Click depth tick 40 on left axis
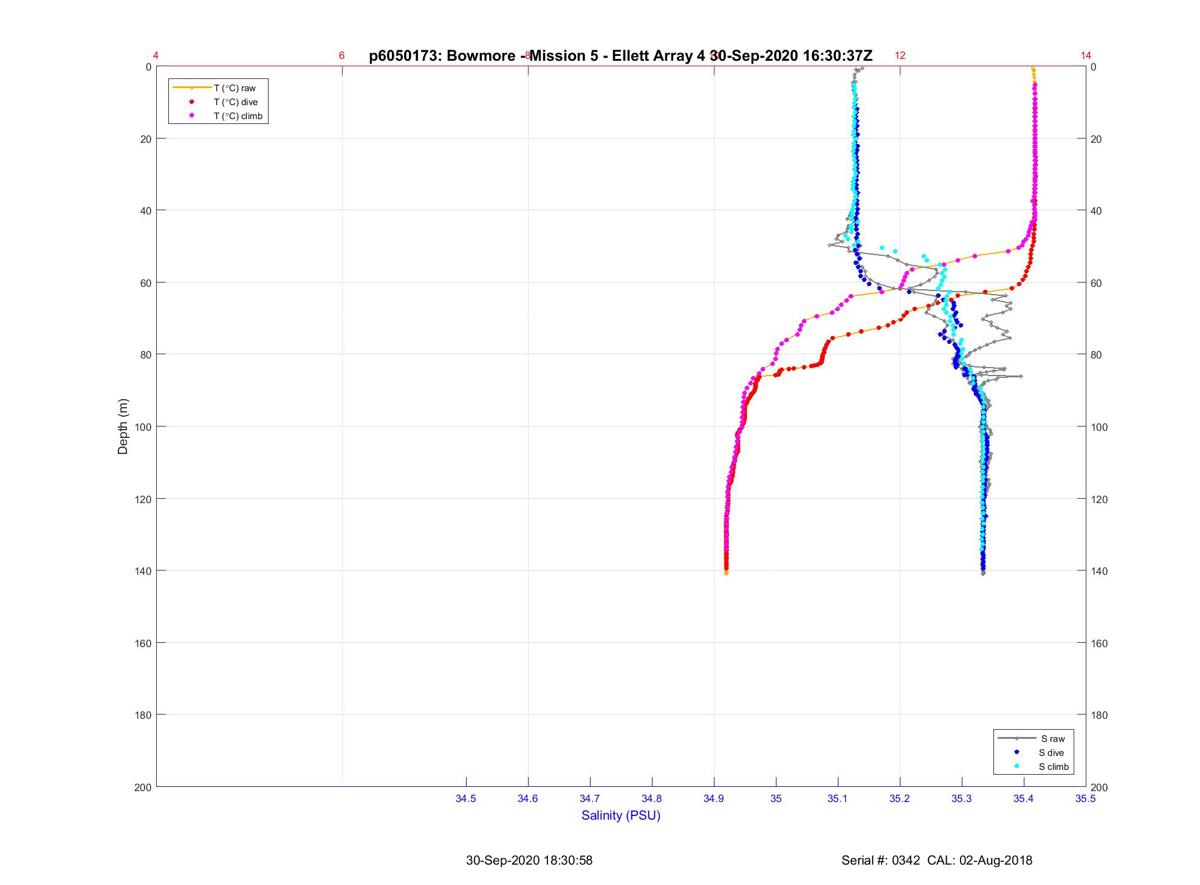Screen dimensions: 1200x885 [145, 211]
